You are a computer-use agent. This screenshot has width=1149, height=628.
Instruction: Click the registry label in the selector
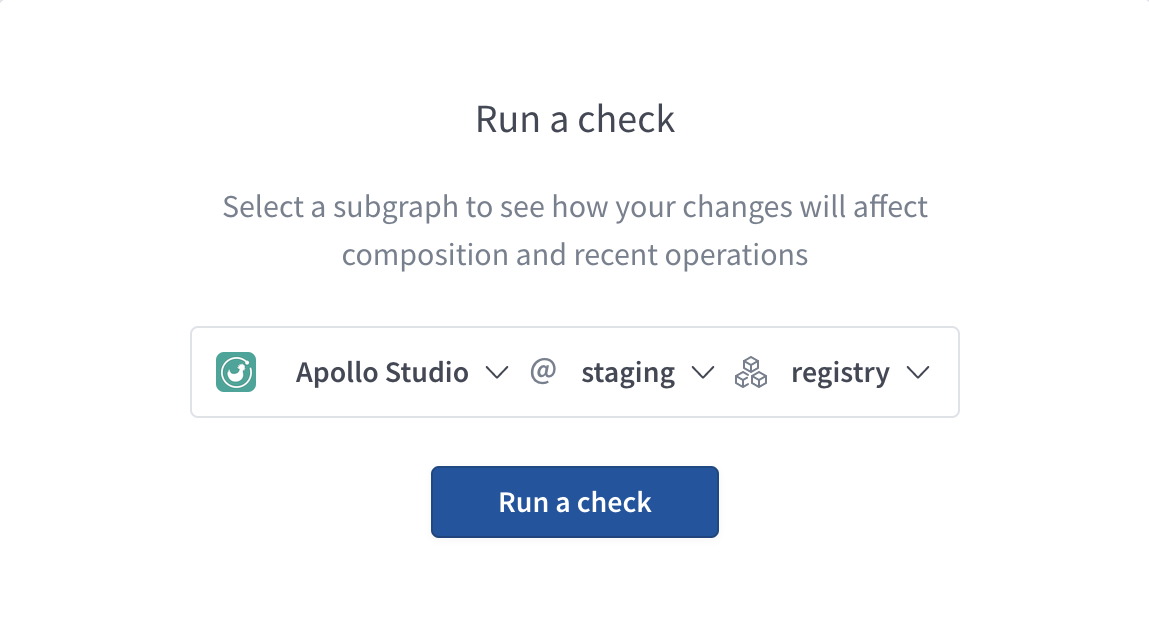[x=840, y=371]
